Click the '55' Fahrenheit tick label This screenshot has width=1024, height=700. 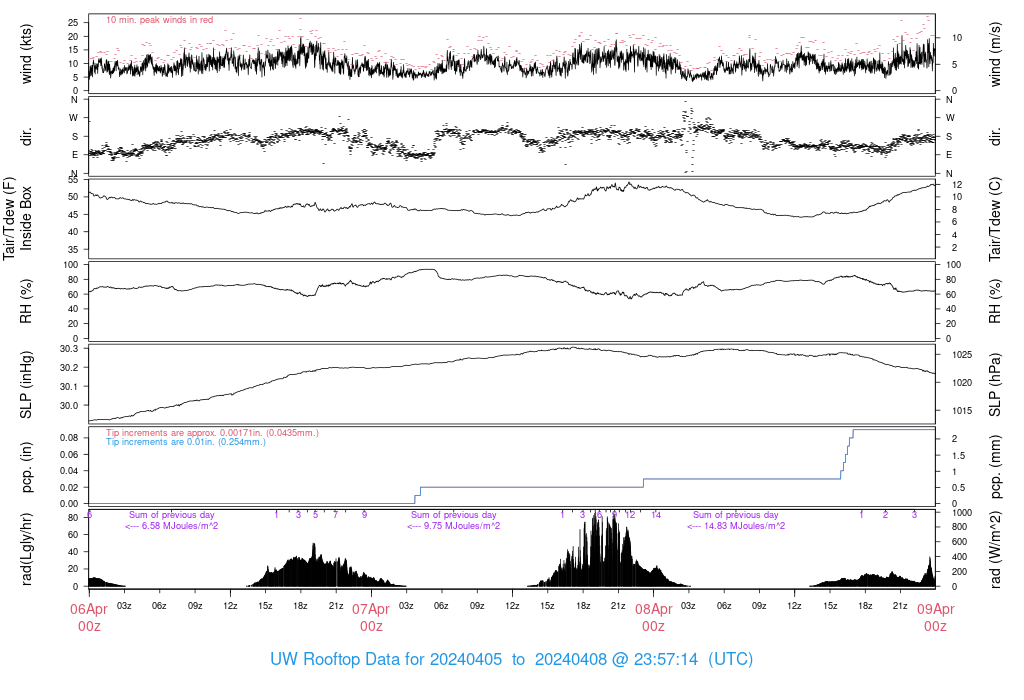[x=73, y=180]
